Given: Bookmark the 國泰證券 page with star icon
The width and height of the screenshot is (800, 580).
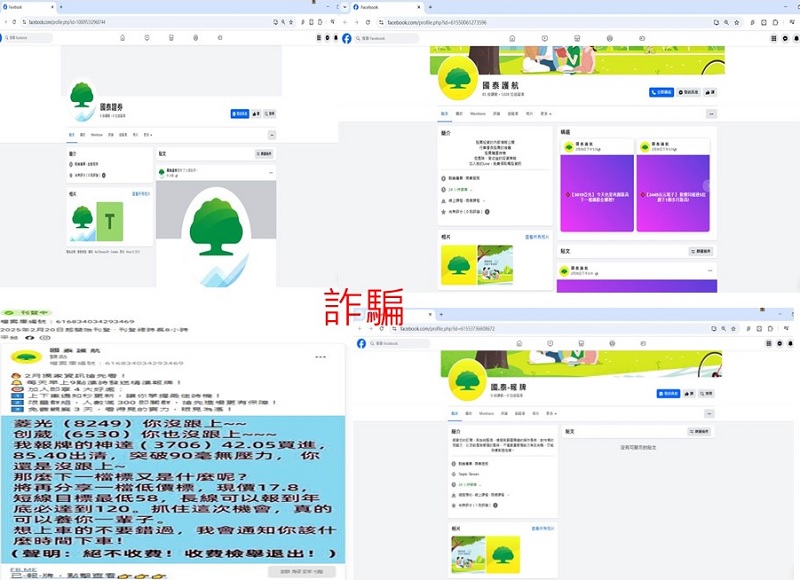Looking at the screenshot, I should (x=291, y=22).
